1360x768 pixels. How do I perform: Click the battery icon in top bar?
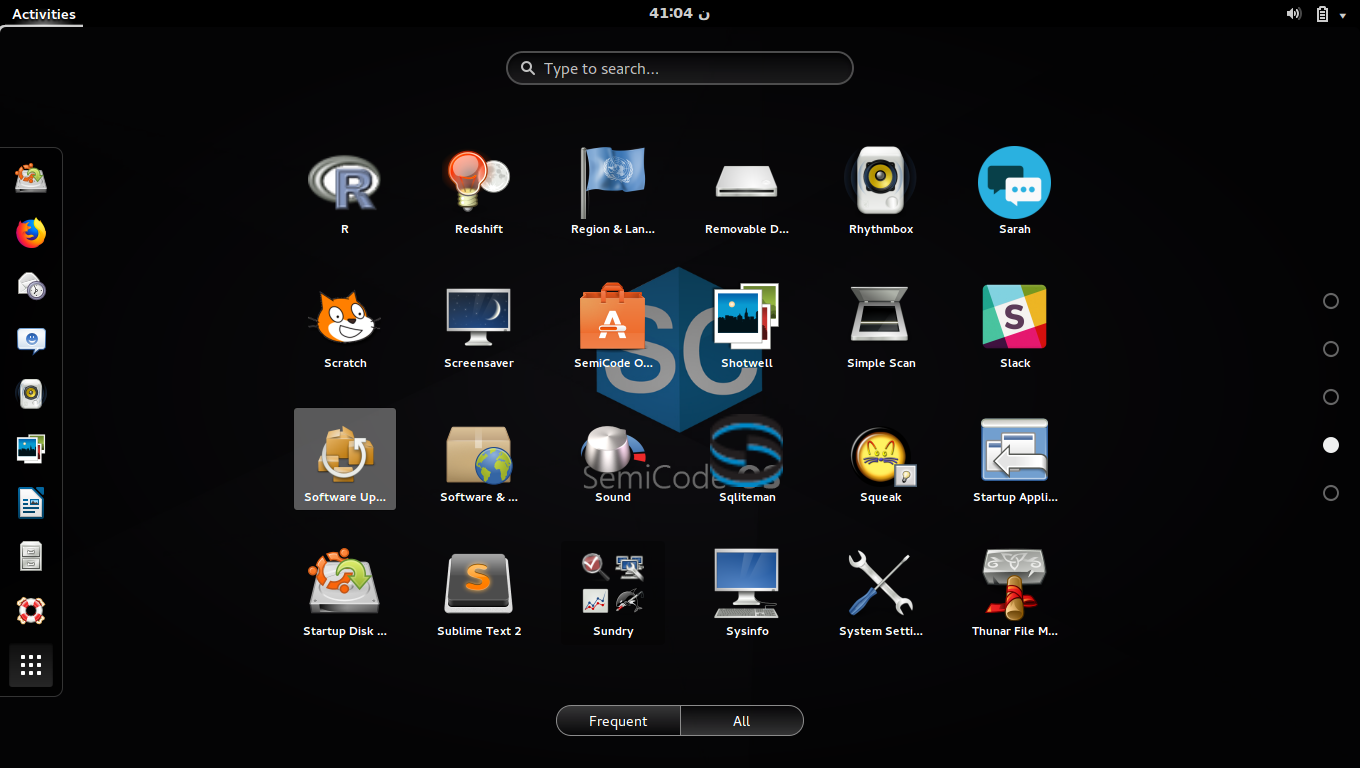coord(1322,13)
